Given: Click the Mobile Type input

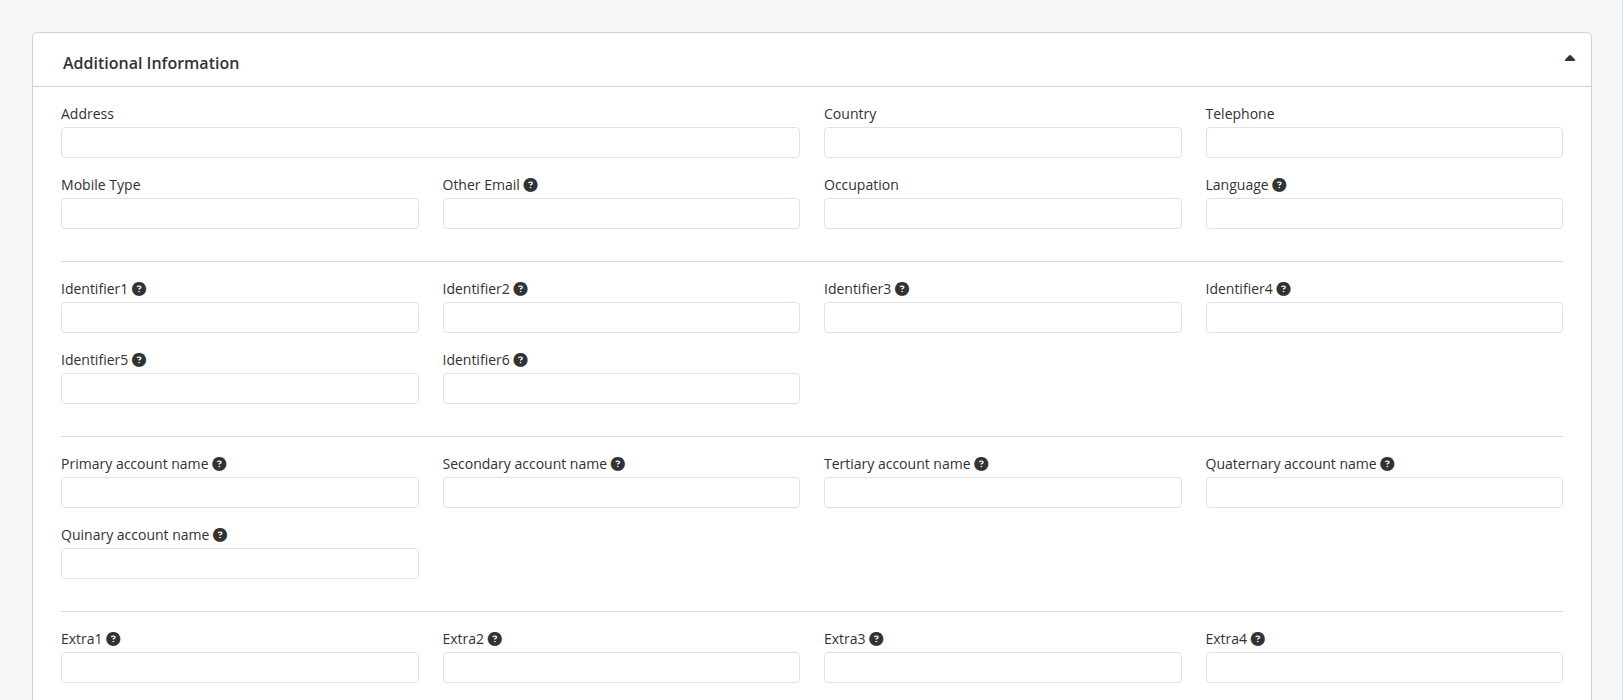Looking at the screenshot, I should point(240,214).
